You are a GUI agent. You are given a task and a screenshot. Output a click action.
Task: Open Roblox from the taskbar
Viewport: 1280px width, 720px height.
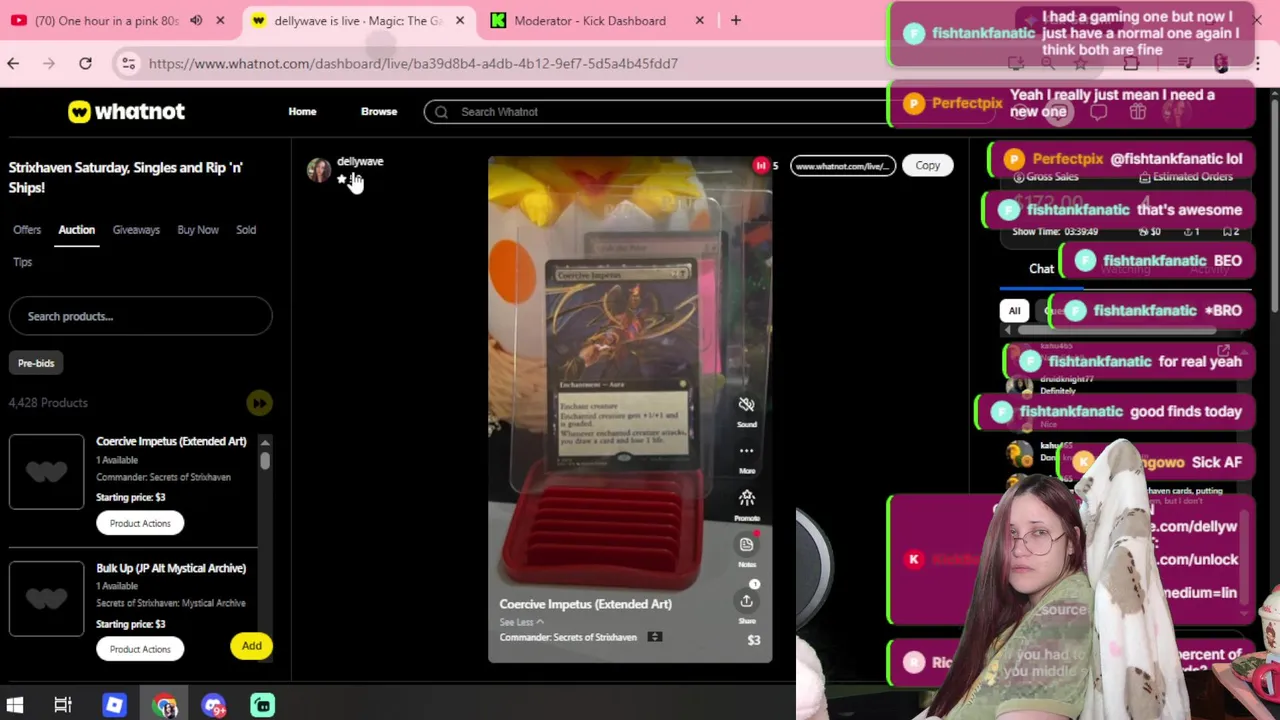(114, 705)
